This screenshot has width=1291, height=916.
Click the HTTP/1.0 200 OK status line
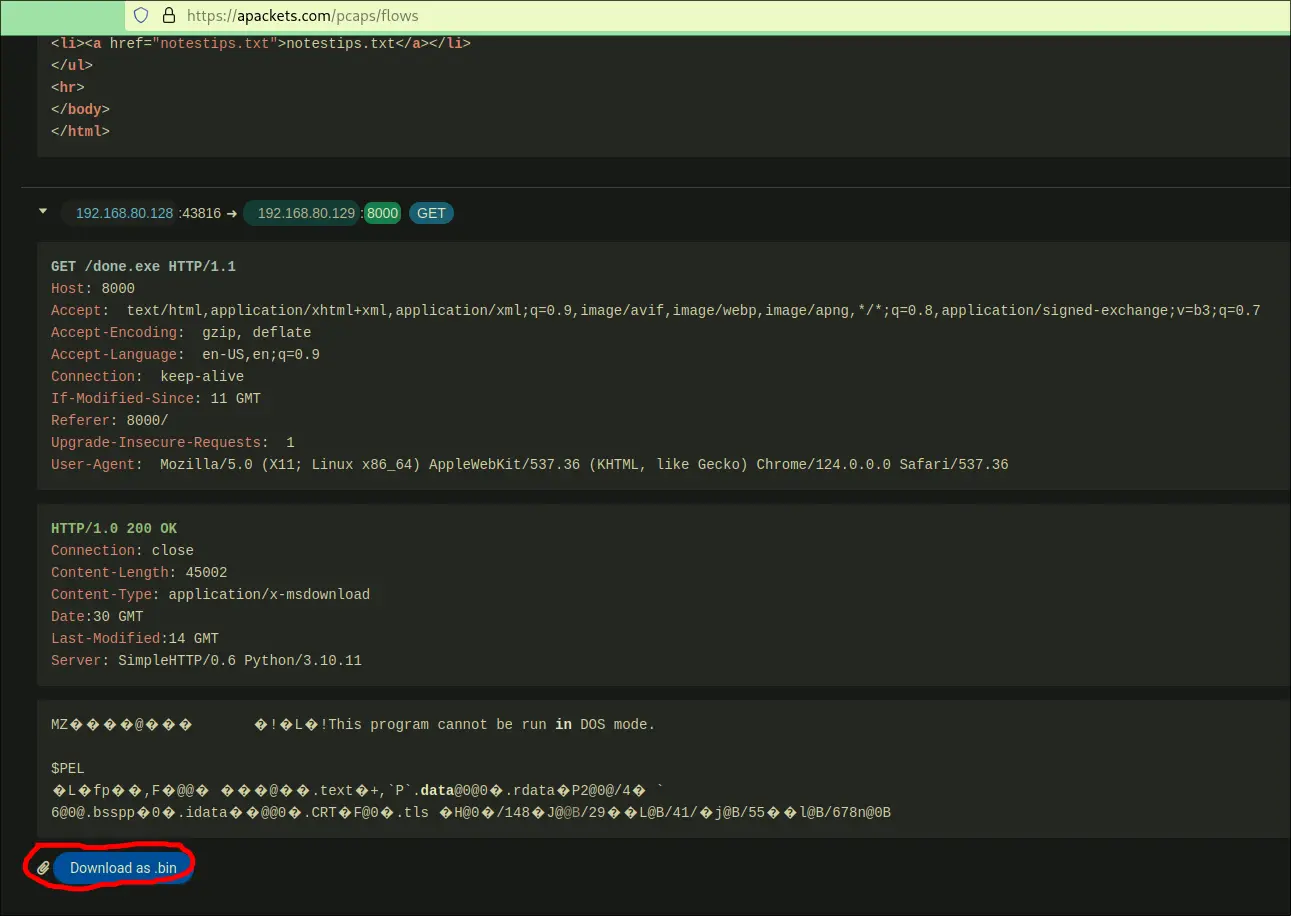[114, 528]
